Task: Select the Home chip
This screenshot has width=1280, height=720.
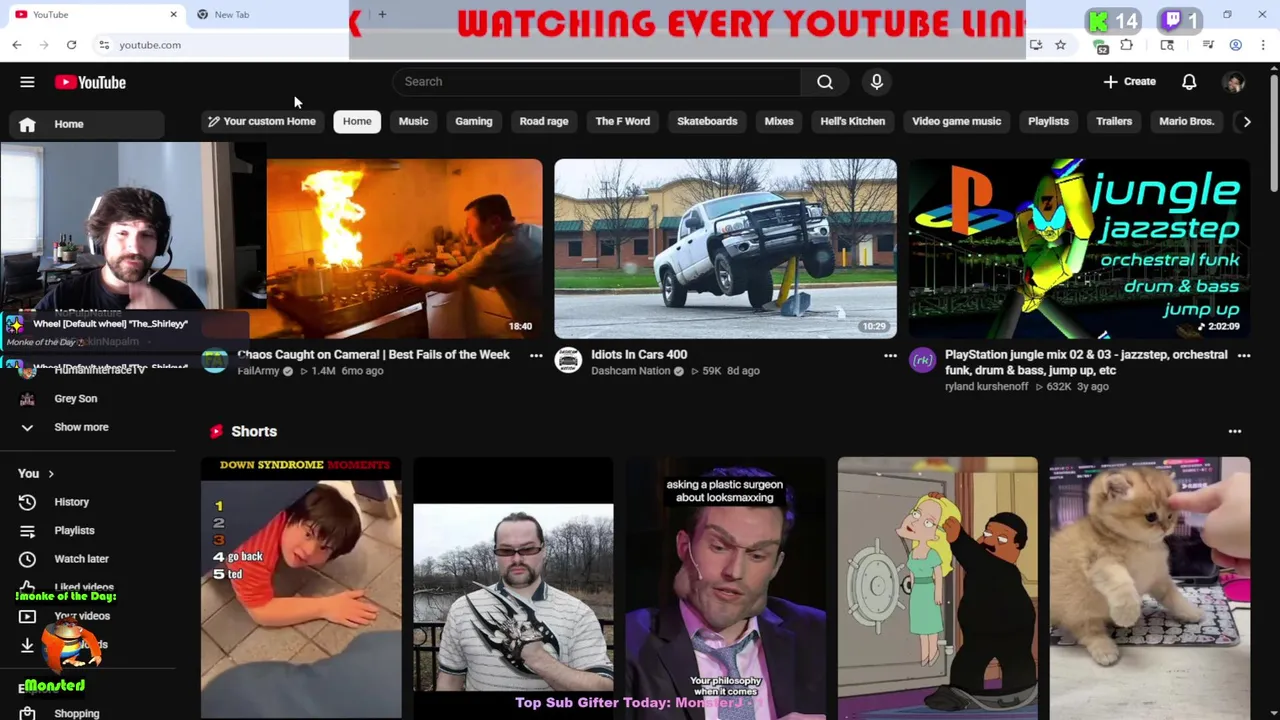Action: [357, 121]
